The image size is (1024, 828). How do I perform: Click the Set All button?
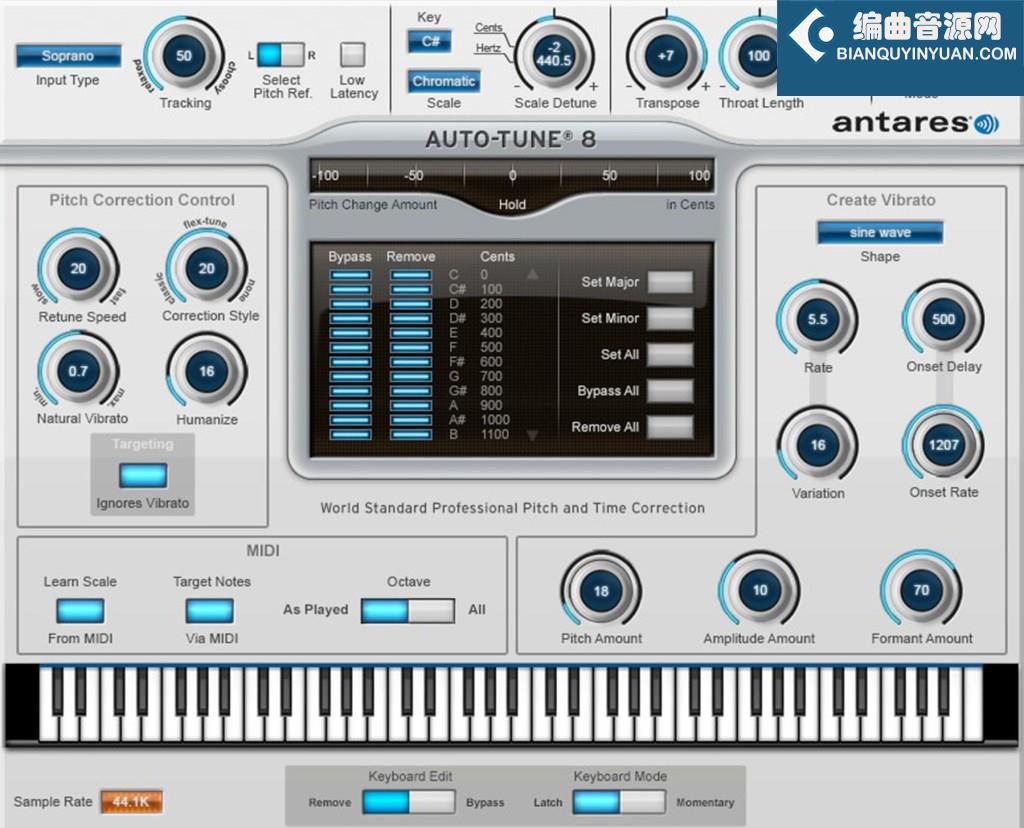click(x=670, y=355)
